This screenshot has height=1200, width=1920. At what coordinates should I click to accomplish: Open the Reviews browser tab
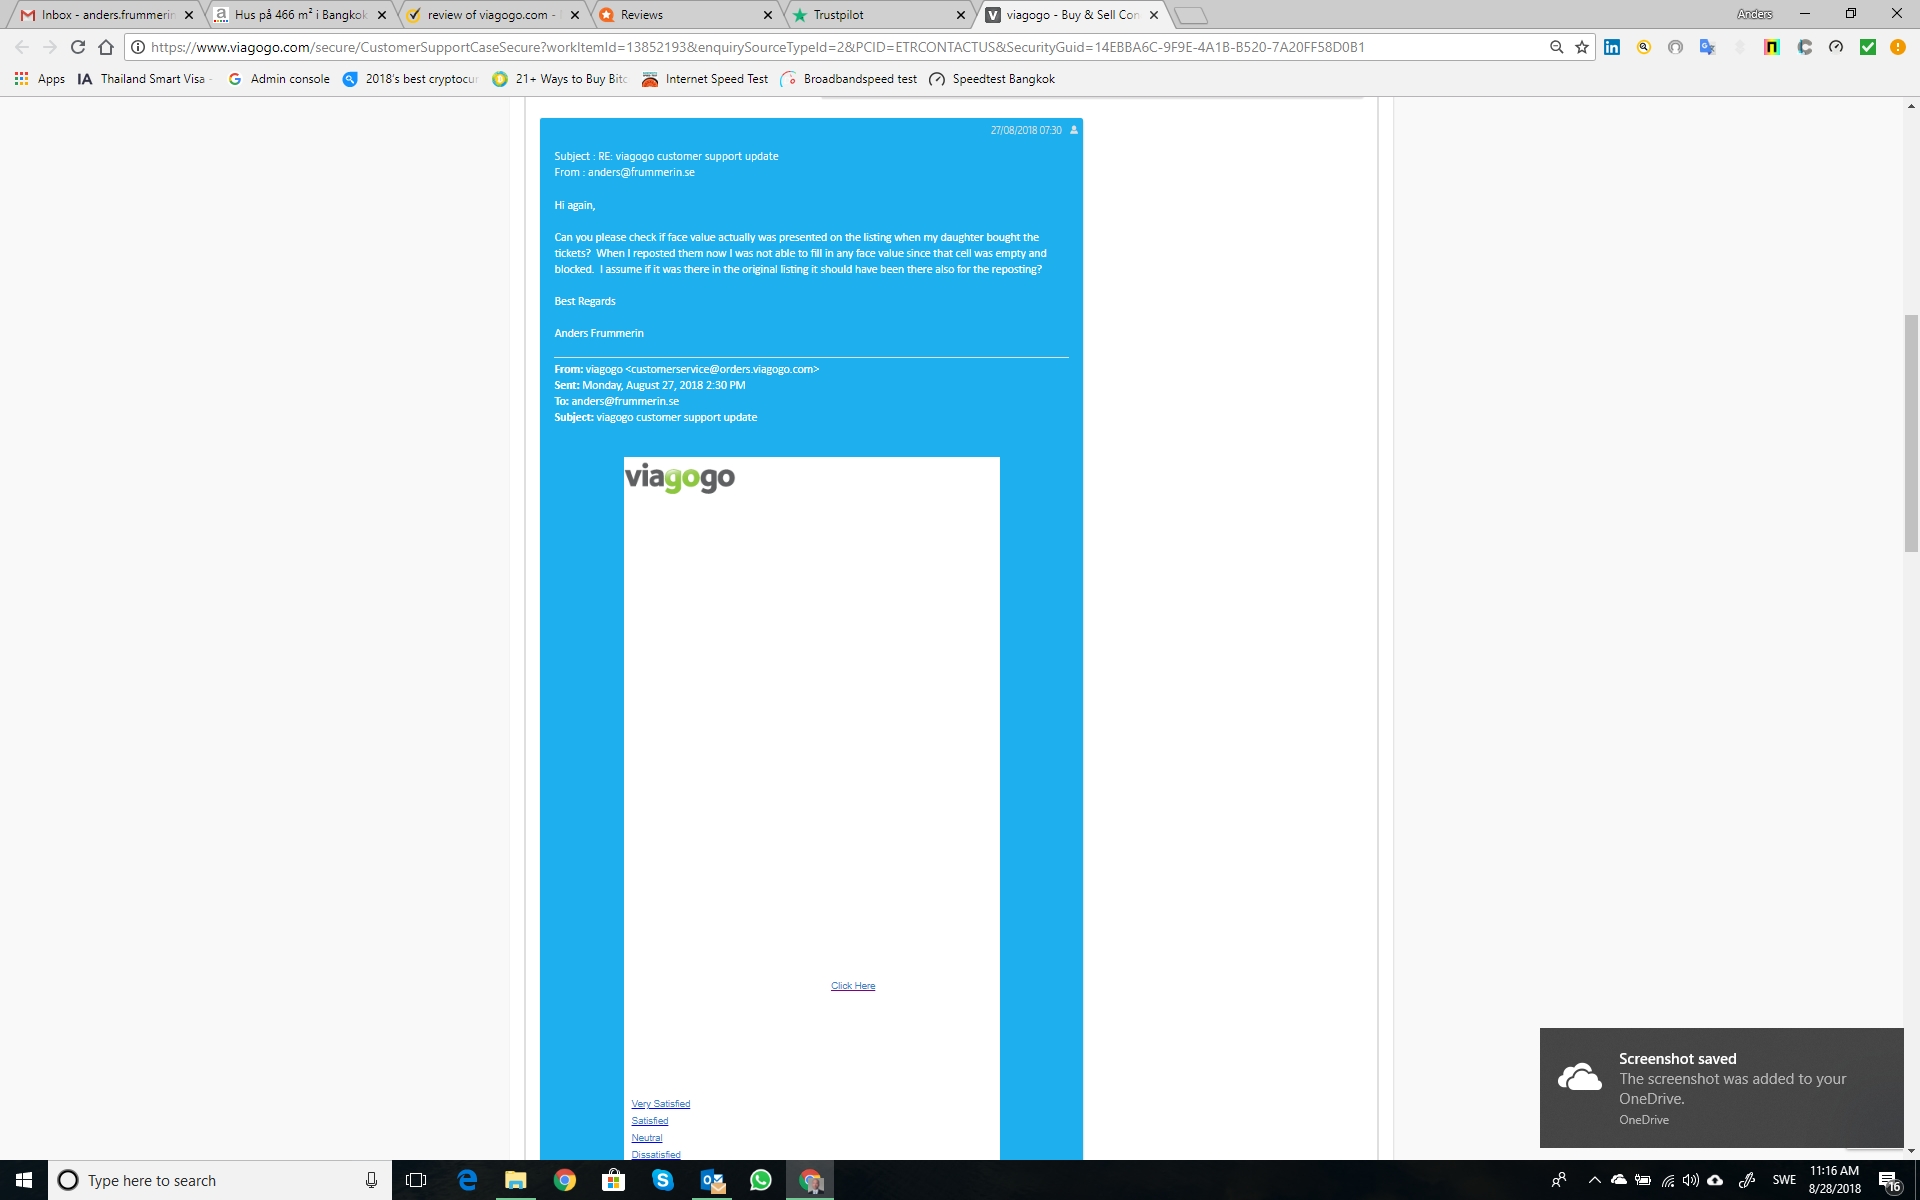point(641,15)
